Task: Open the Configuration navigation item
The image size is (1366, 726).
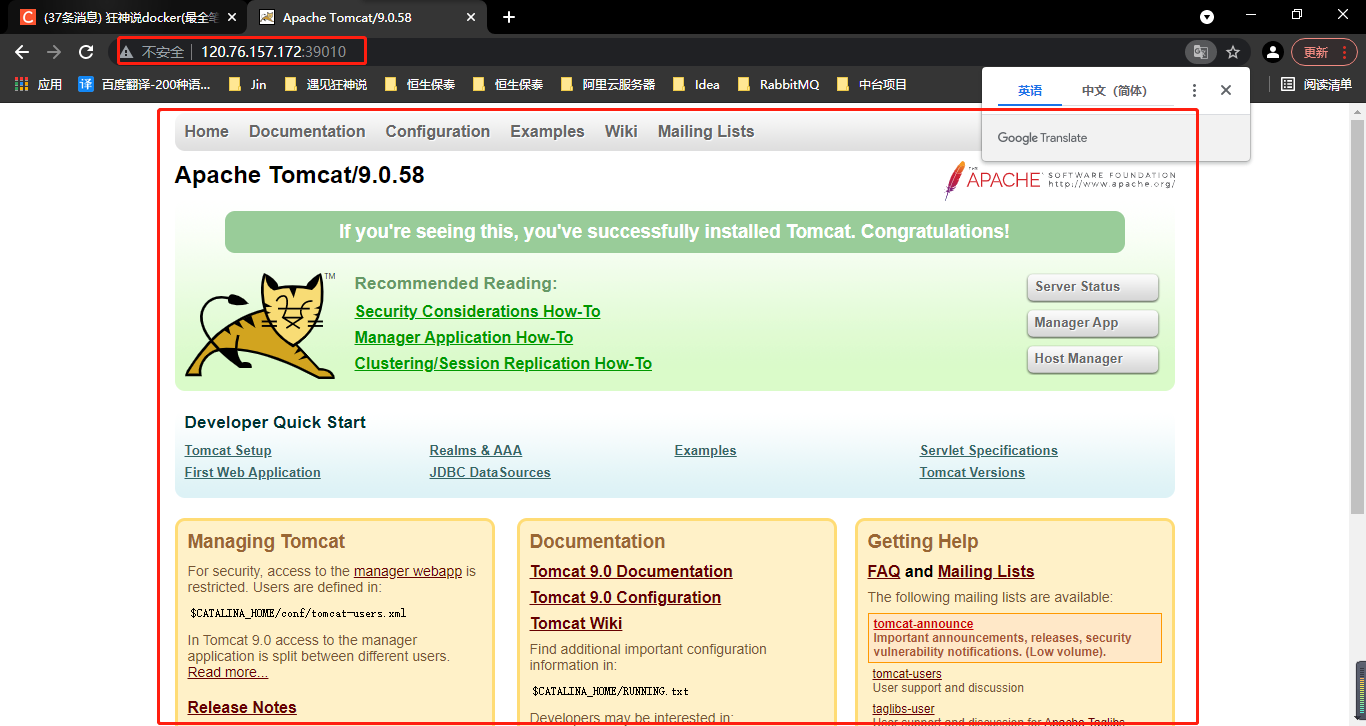Action: [x=438, y=131]
